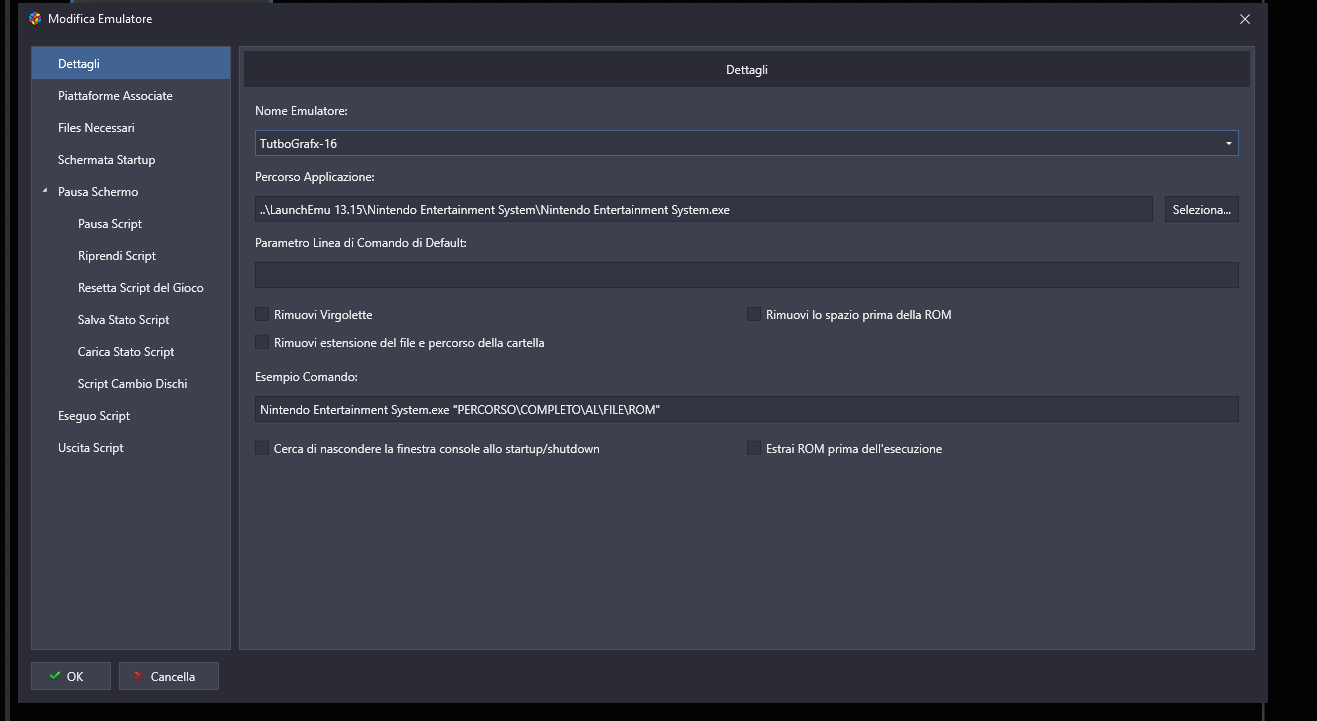Open Salva Stato Script page
1317x721 pixels.
tap(131, 320)
